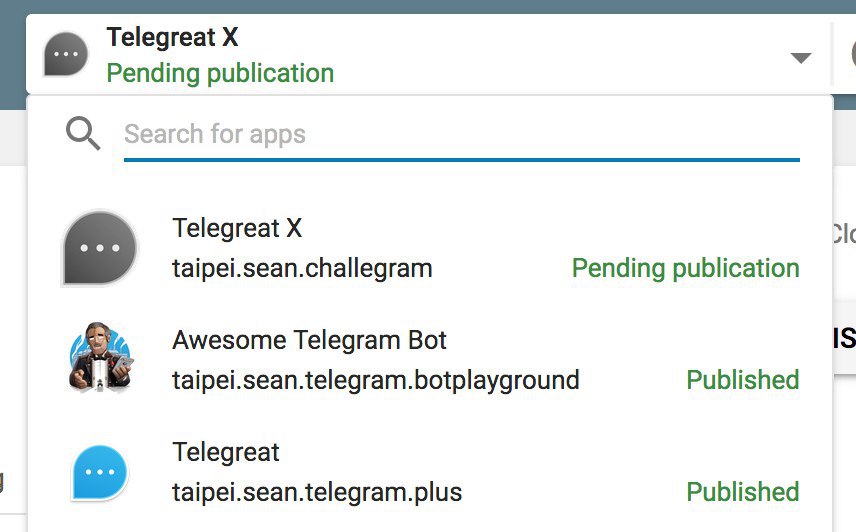Click the search magnifier icon
The height and width of the screenshot is (532, 856).
coord(83,133)
